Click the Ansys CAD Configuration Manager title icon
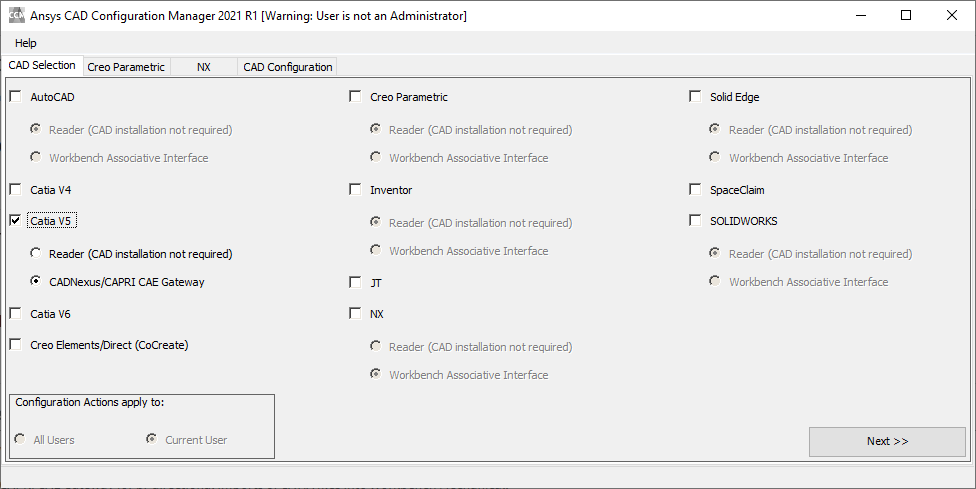 [17, 15]
